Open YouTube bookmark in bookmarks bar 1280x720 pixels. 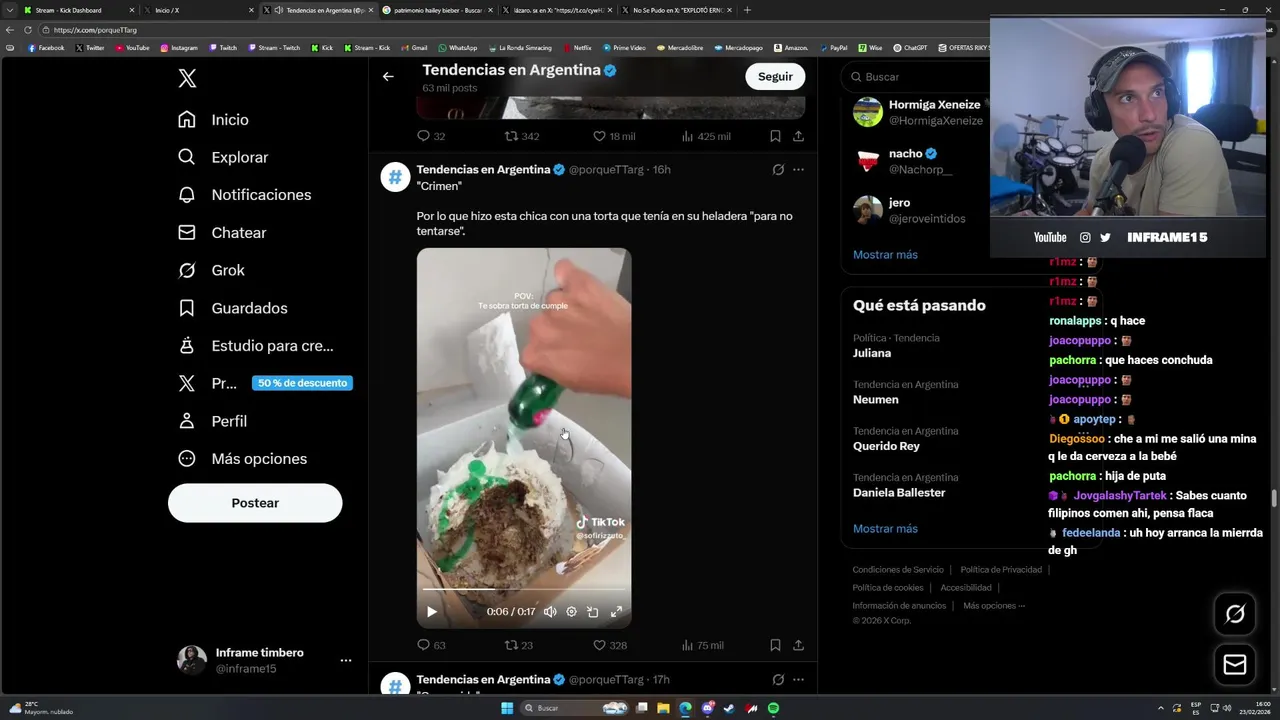pyautogui.click(x=132, y=48)
